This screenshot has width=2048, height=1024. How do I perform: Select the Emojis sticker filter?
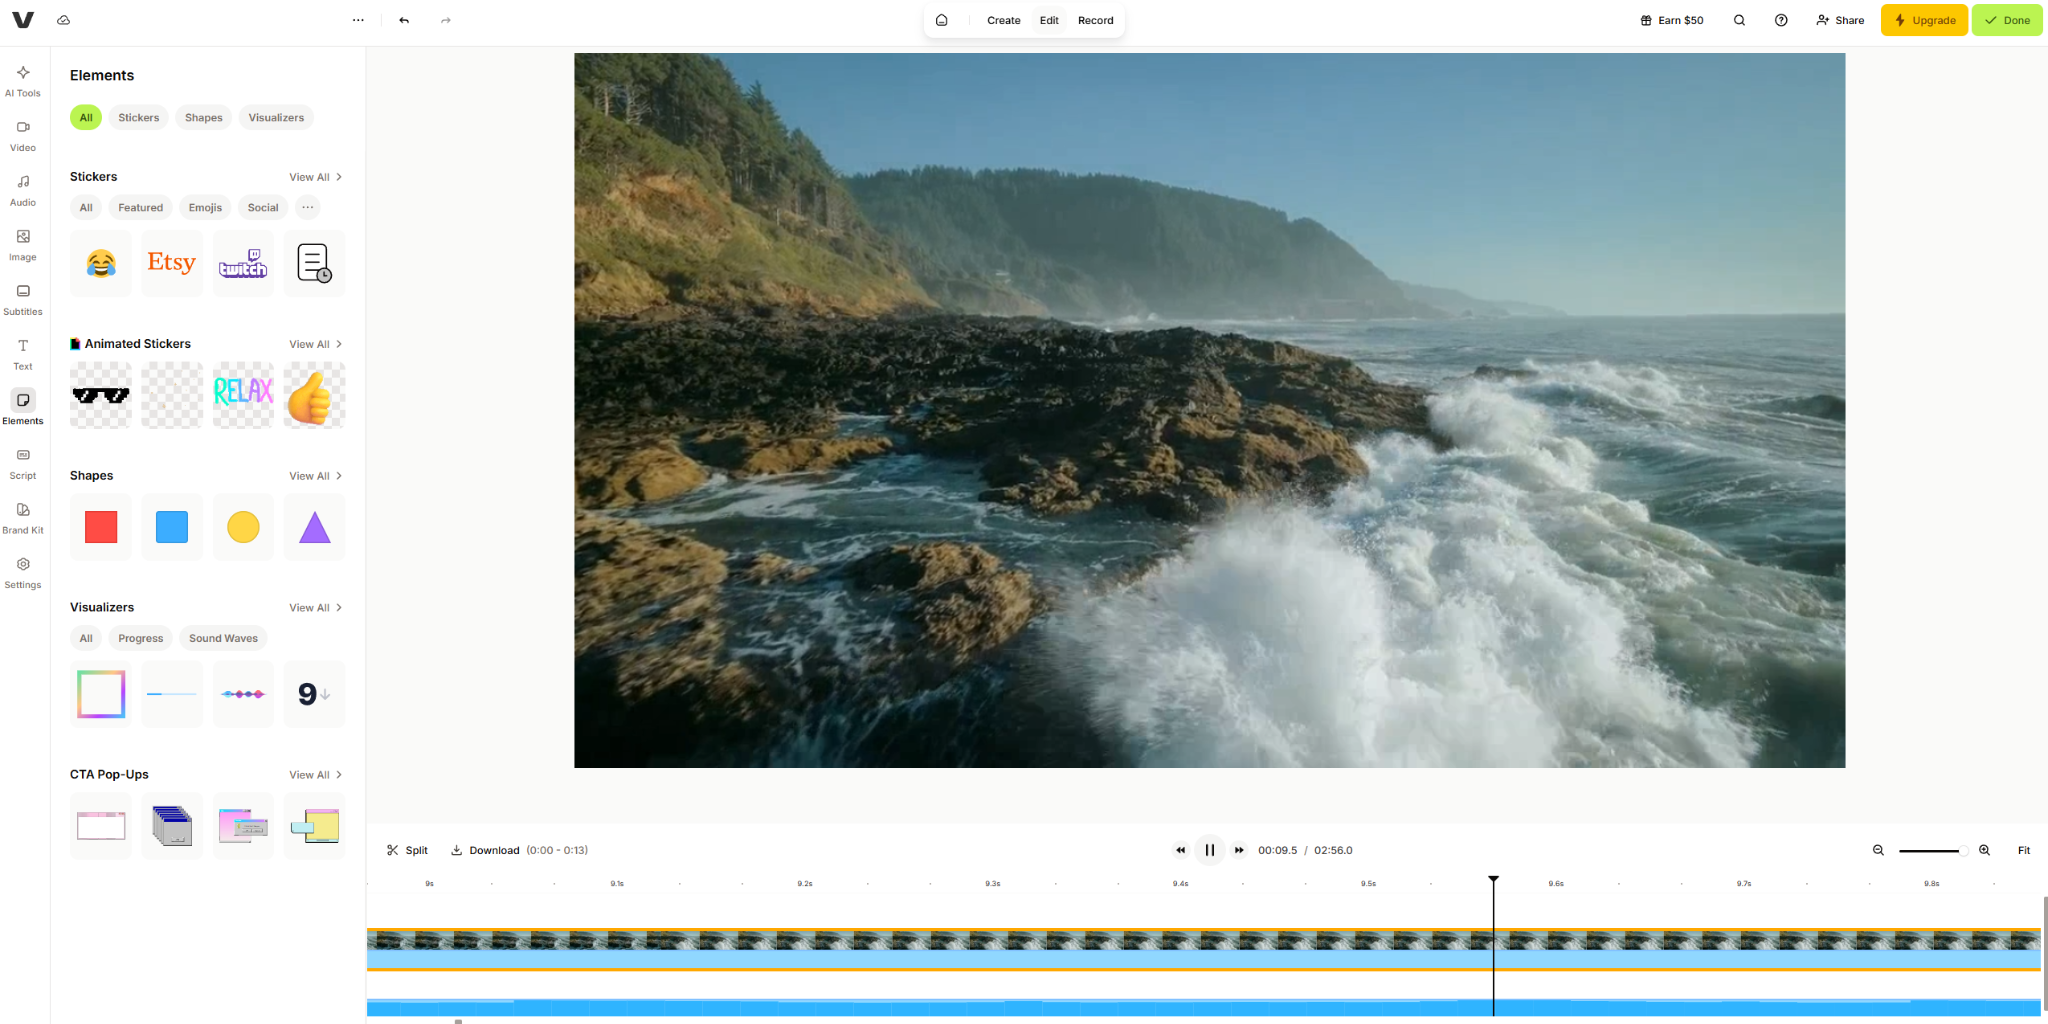coord(205,208)
